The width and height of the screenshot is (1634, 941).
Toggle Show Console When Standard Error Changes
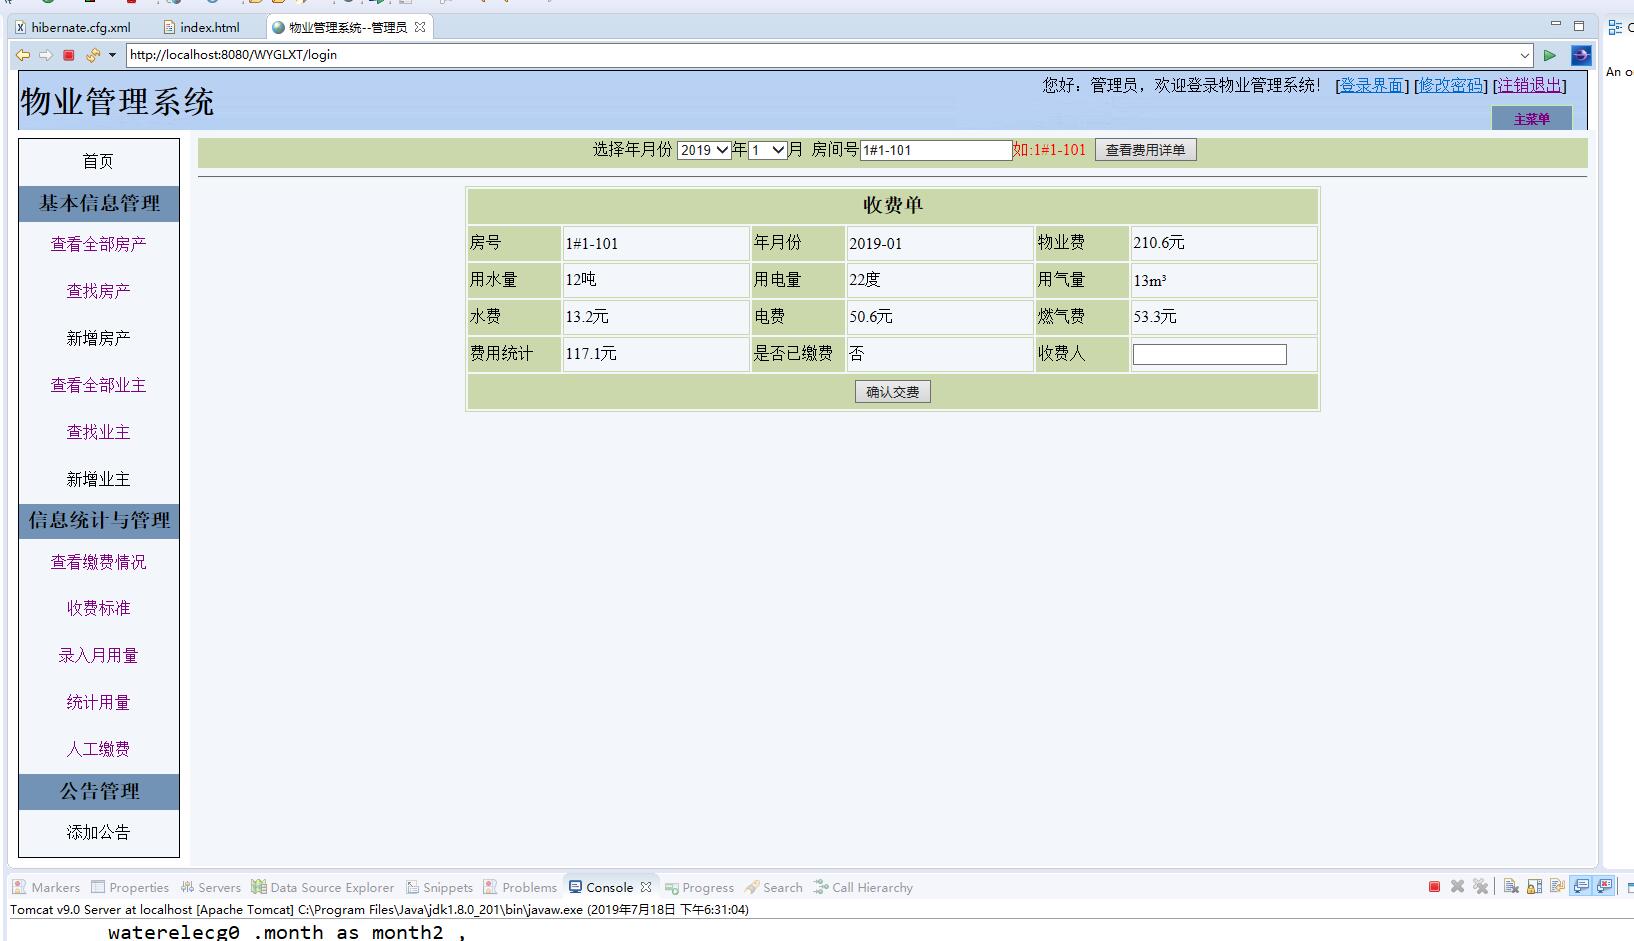click(1605, 887)
